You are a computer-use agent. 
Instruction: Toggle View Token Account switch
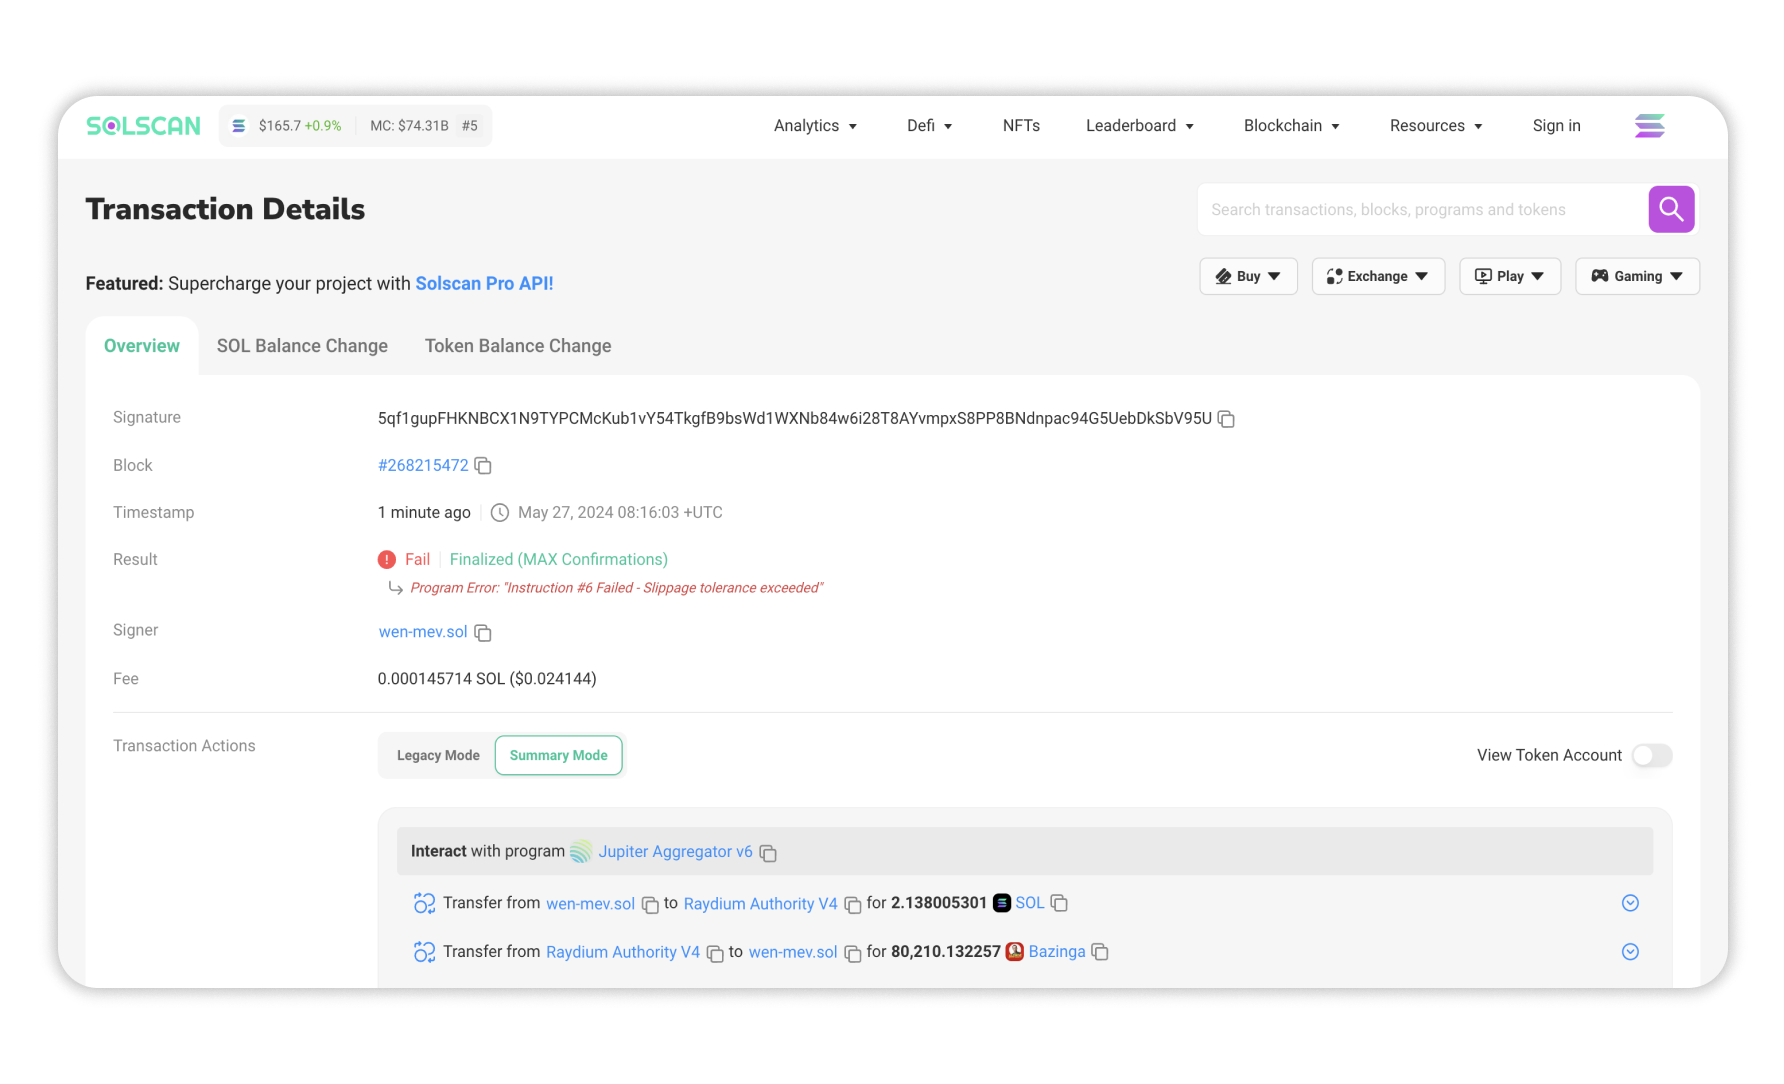[1652, 756]
